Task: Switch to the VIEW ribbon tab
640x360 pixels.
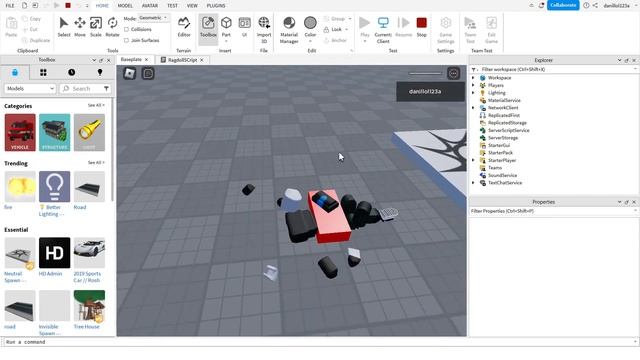Action: (192, 6)
